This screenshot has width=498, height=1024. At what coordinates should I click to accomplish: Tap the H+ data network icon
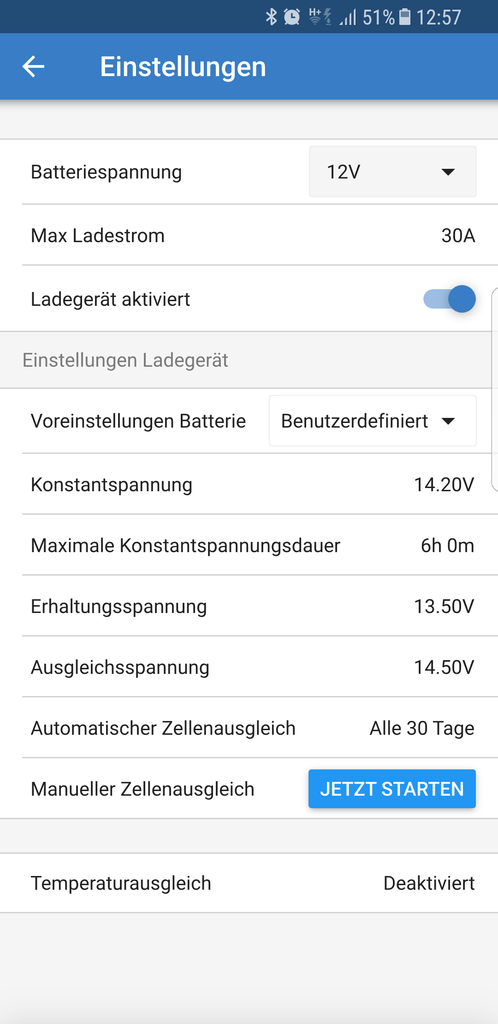(320, 16)
